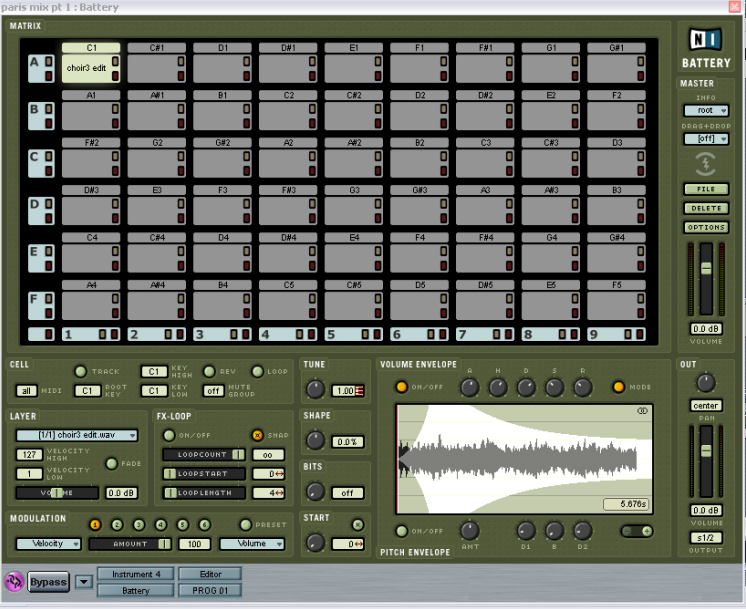Click the Master File button
This screenshot has width=746, height=609.
[706, 189]
